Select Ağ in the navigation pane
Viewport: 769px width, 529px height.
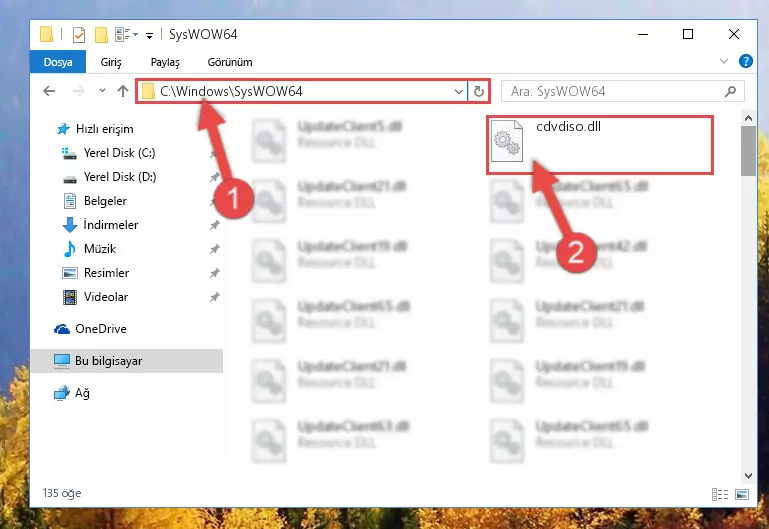coord(72,393)
